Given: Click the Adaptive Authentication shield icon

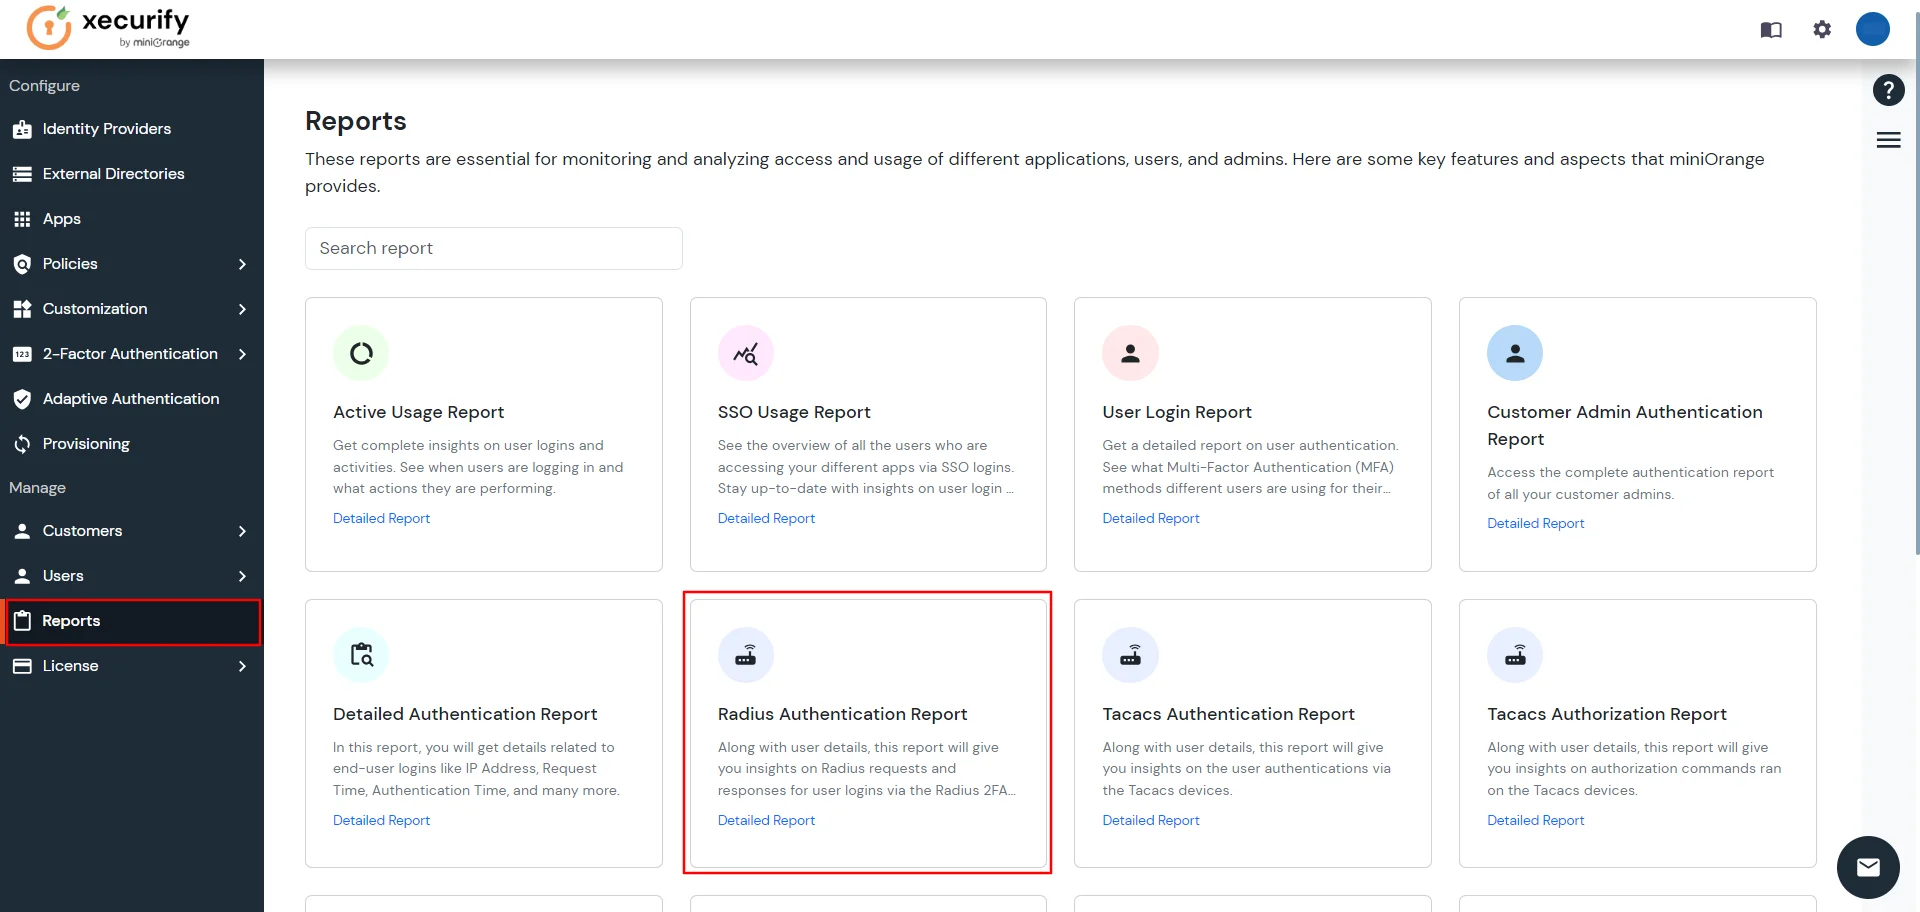Looking at the screenshot, I should (22, 399).
